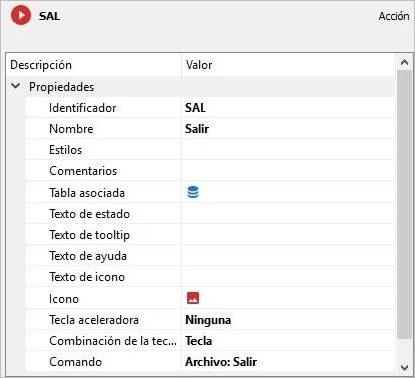
Task: Click the scrollbar down arrow
Action: [x=405, y=367]
